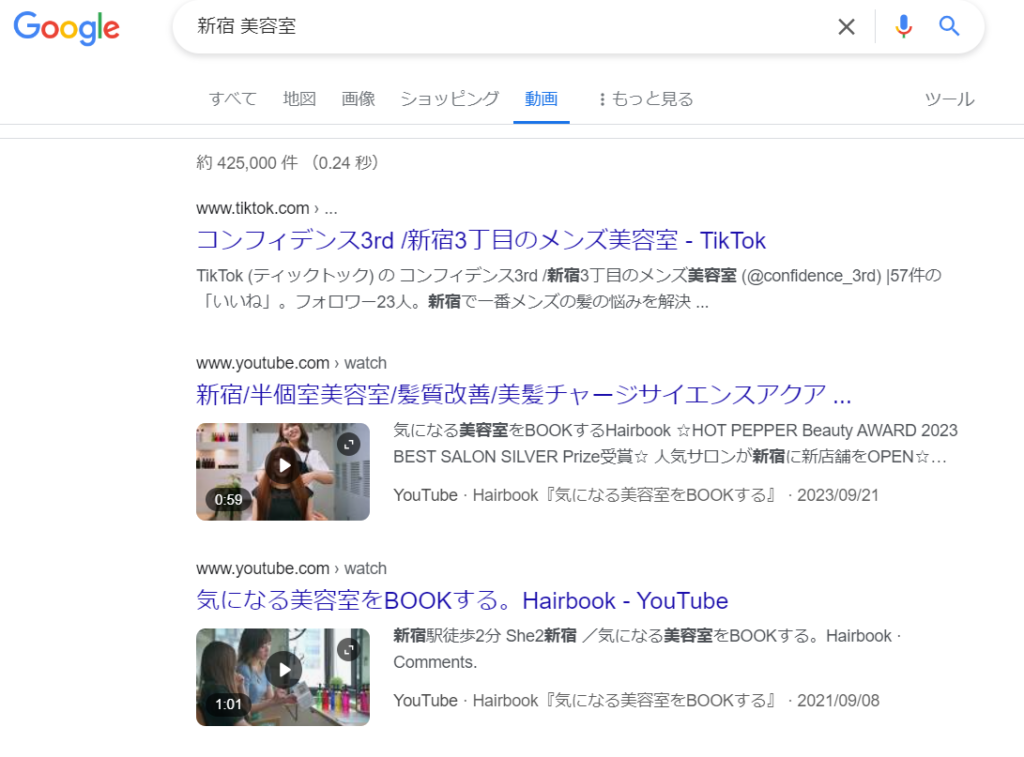Play the 1:01 video thumbnail
The height and width of the screenshot is (757, 1024).
[283, 671]
